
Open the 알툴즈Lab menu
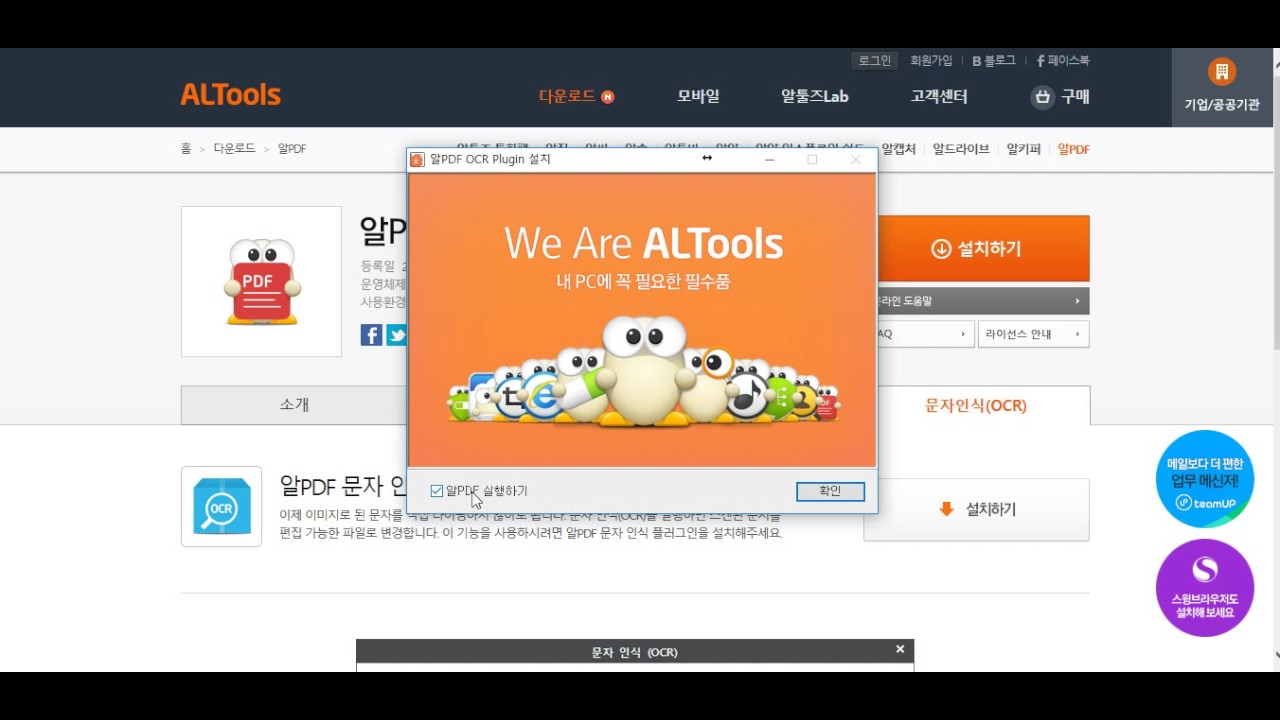(814, 96)
